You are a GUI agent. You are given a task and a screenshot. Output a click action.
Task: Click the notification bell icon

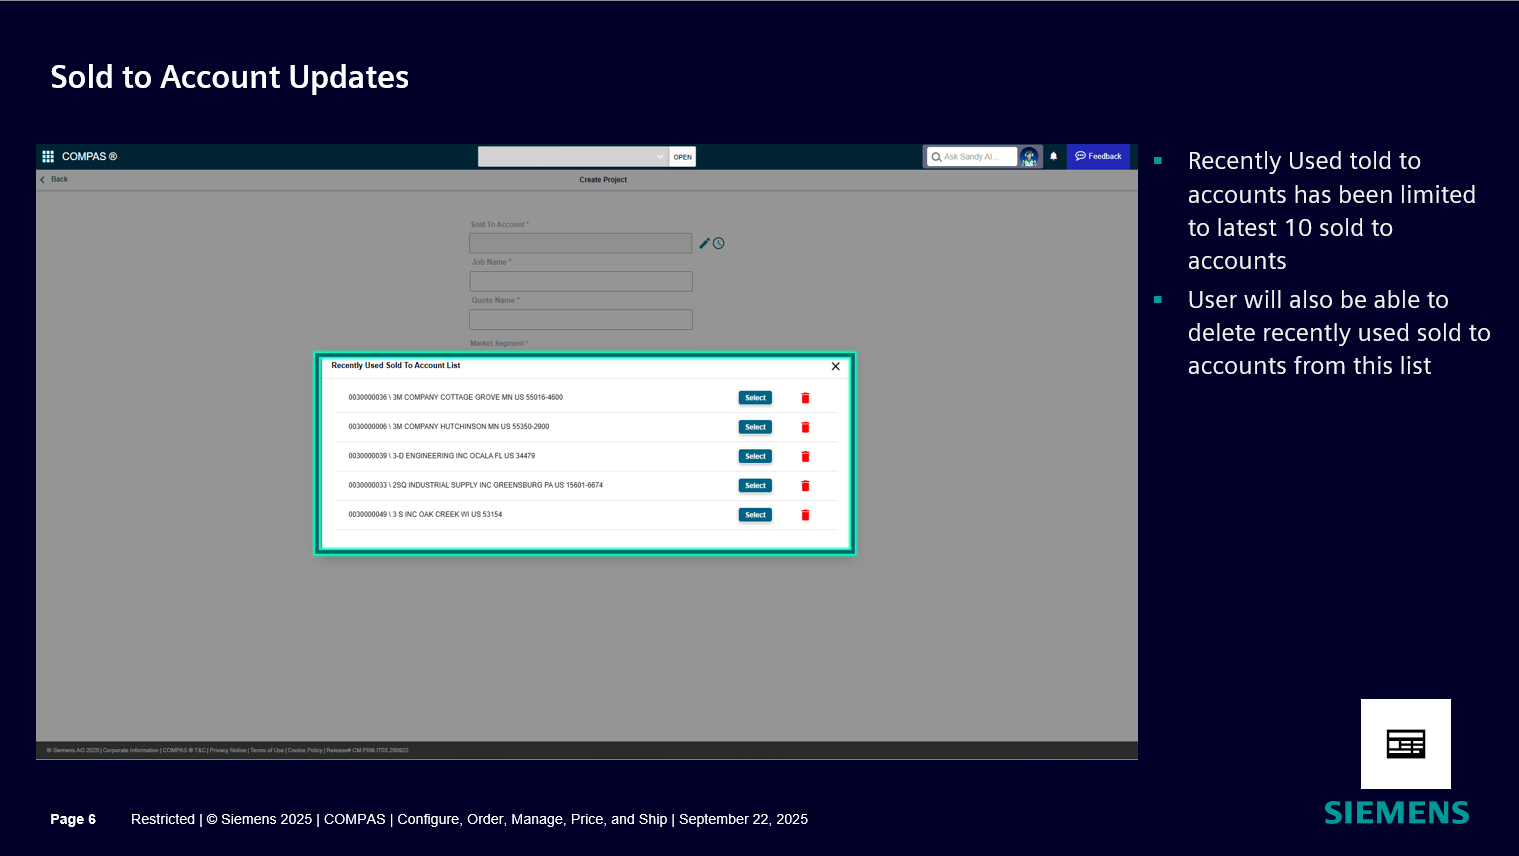1053,156
